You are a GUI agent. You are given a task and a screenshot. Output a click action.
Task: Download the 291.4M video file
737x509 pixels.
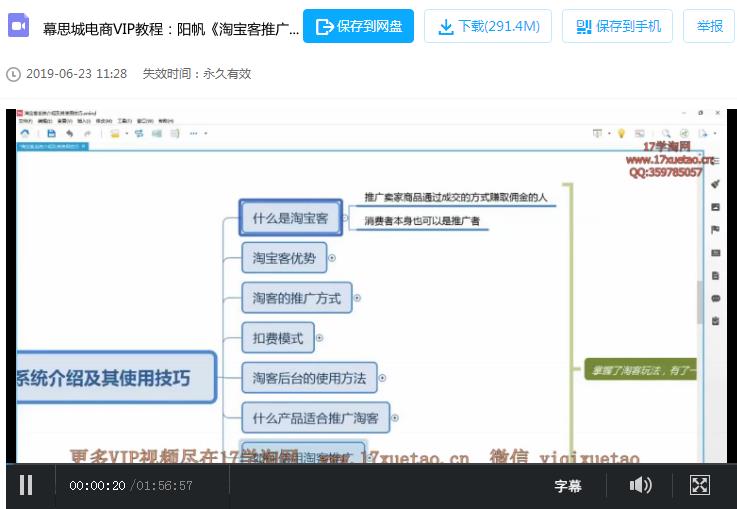point(488,26)
